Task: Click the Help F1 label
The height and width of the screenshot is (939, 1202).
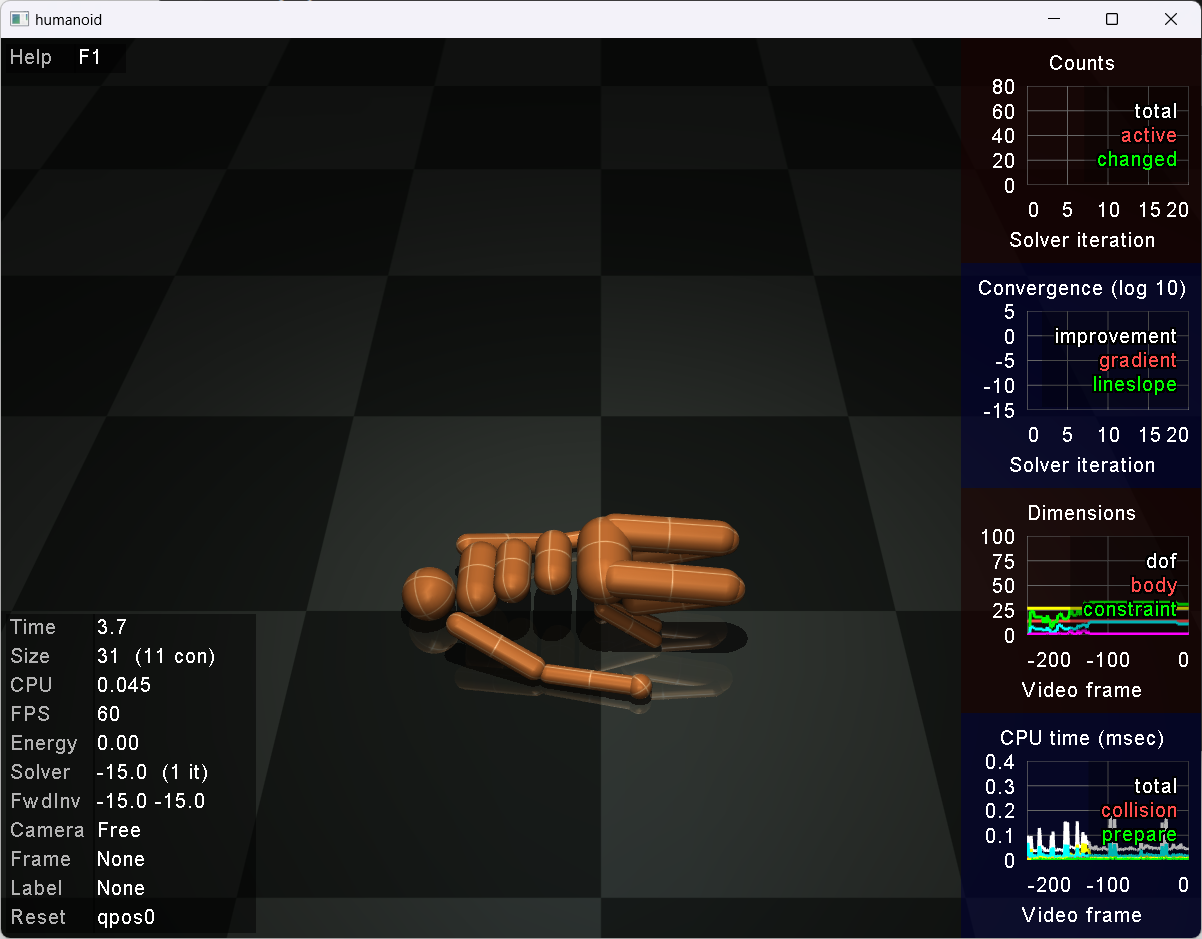Action: point(55,57)
